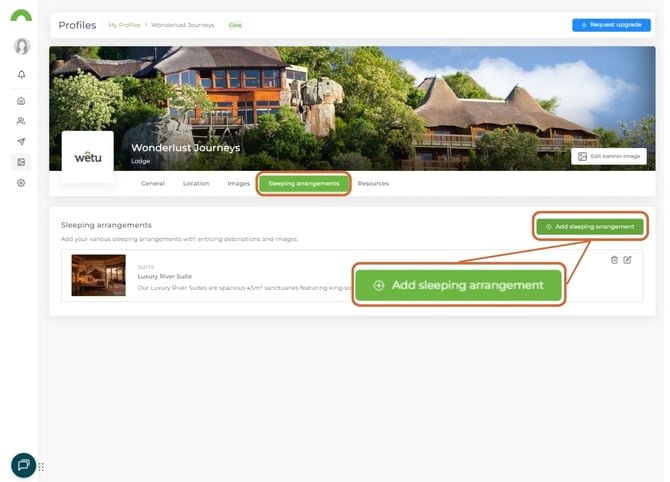The width and height of the screenshot is (670, 482).
Task: Click the Request upgrade button
Action: coord(610,25)
